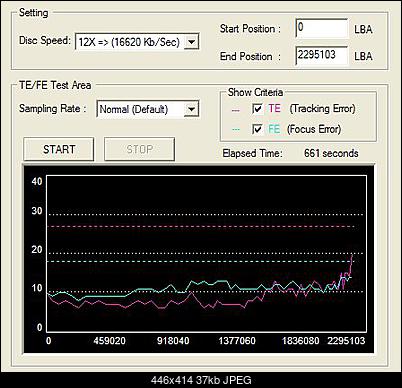Click the End Position input field
This screenshot has width=402, height=388.
pos(322,56)
